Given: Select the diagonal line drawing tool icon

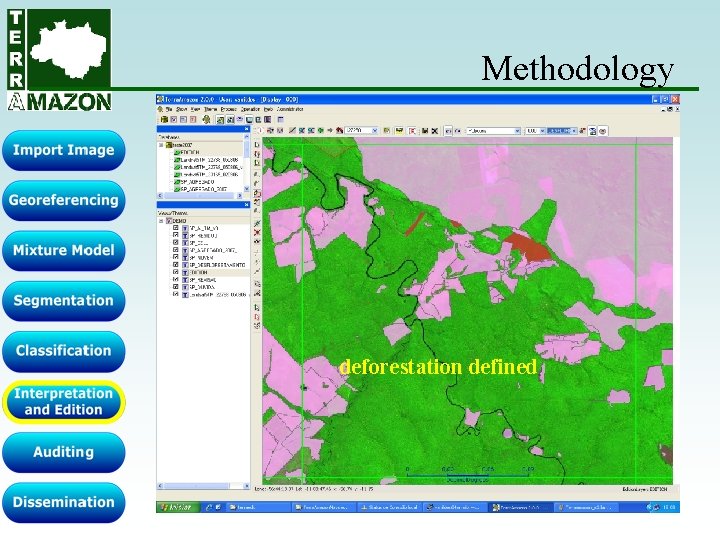Looking at the screenshot, I should [292, 130].
